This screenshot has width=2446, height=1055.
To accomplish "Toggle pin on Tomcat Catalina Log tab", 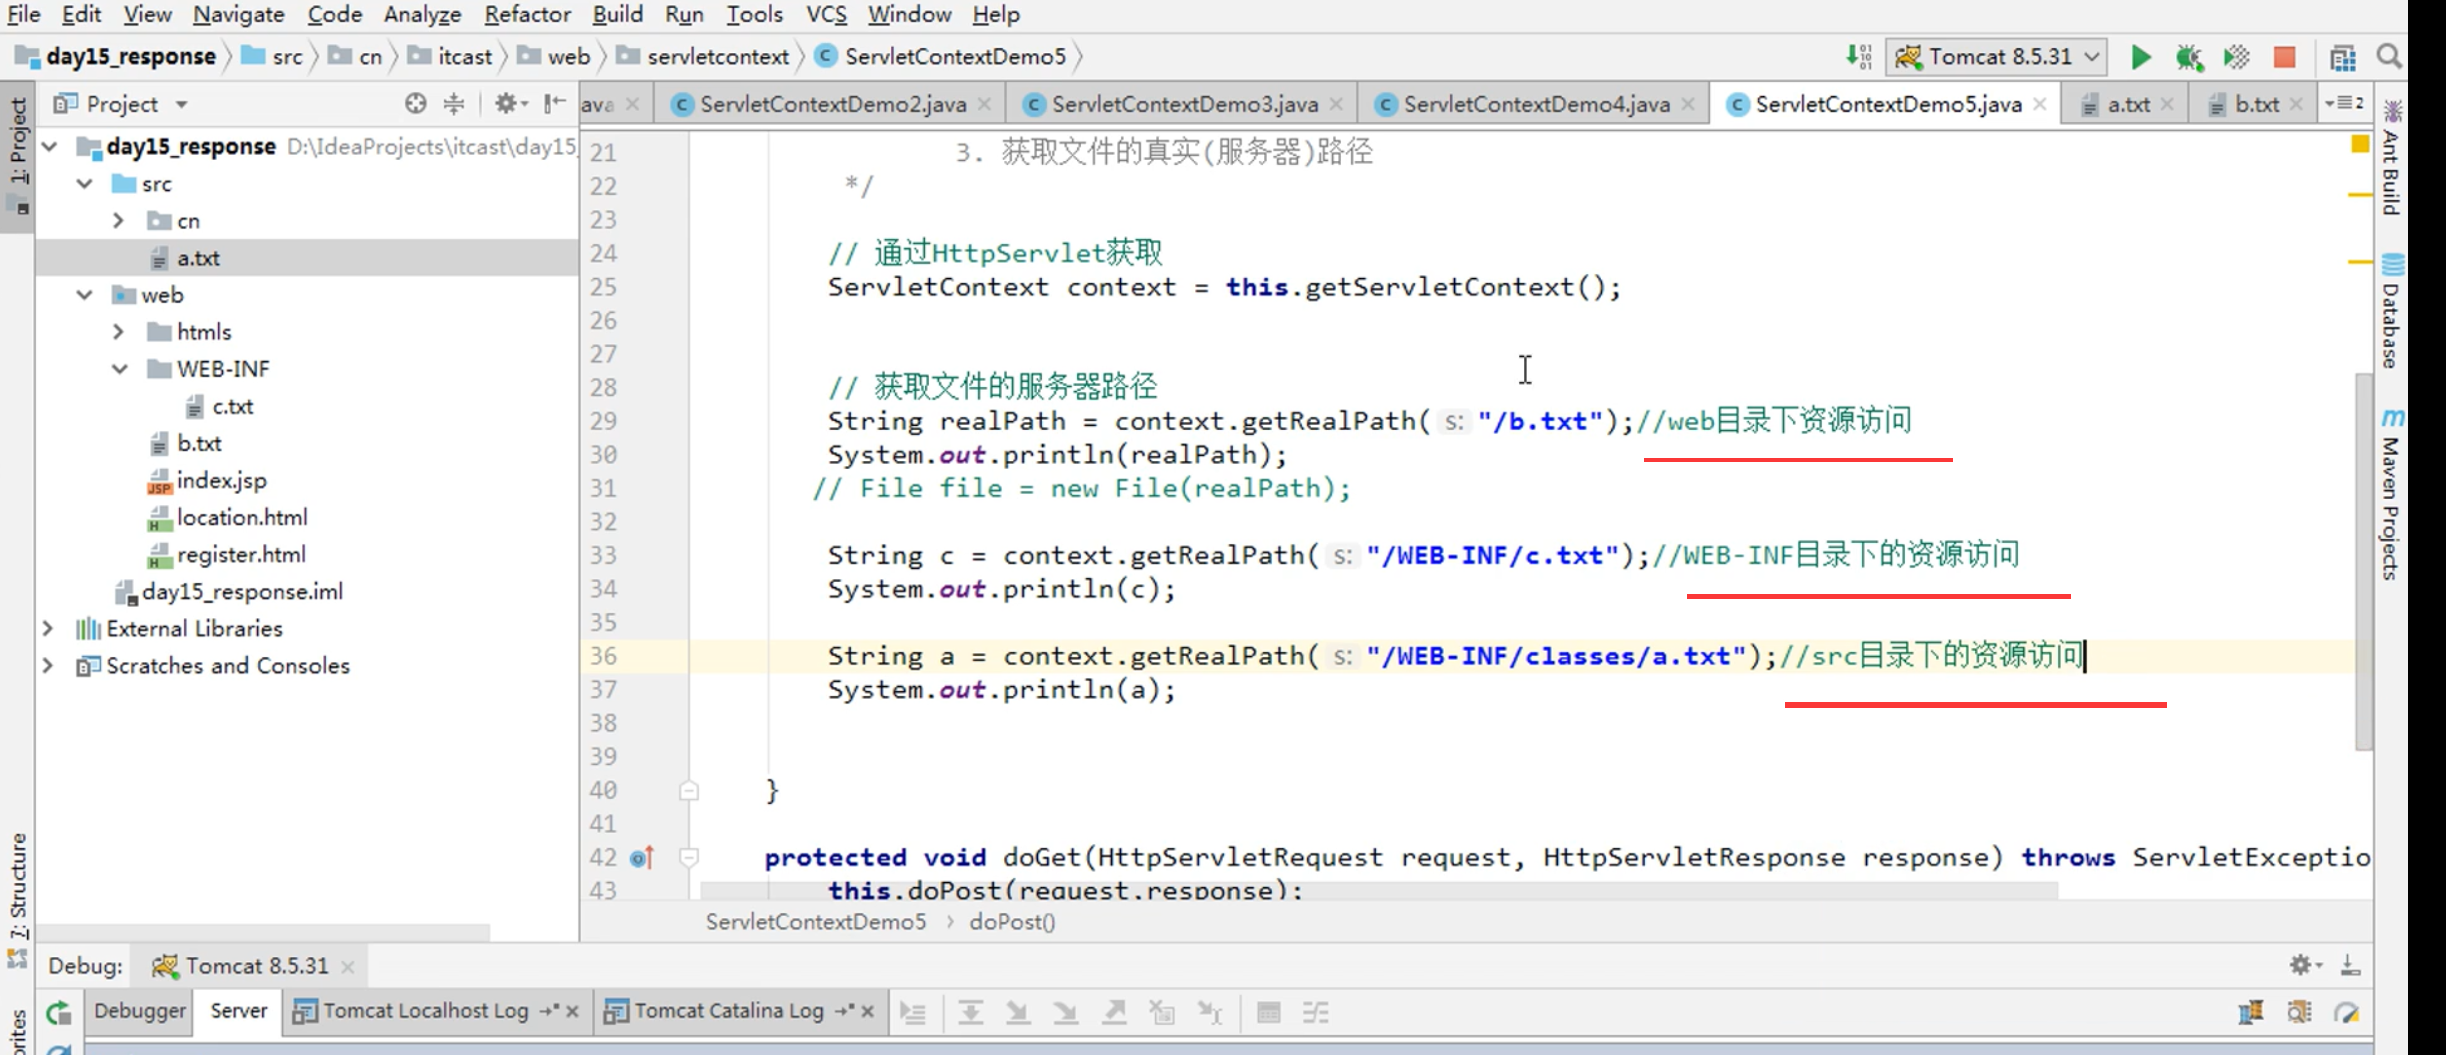I will click(845, 1011).
